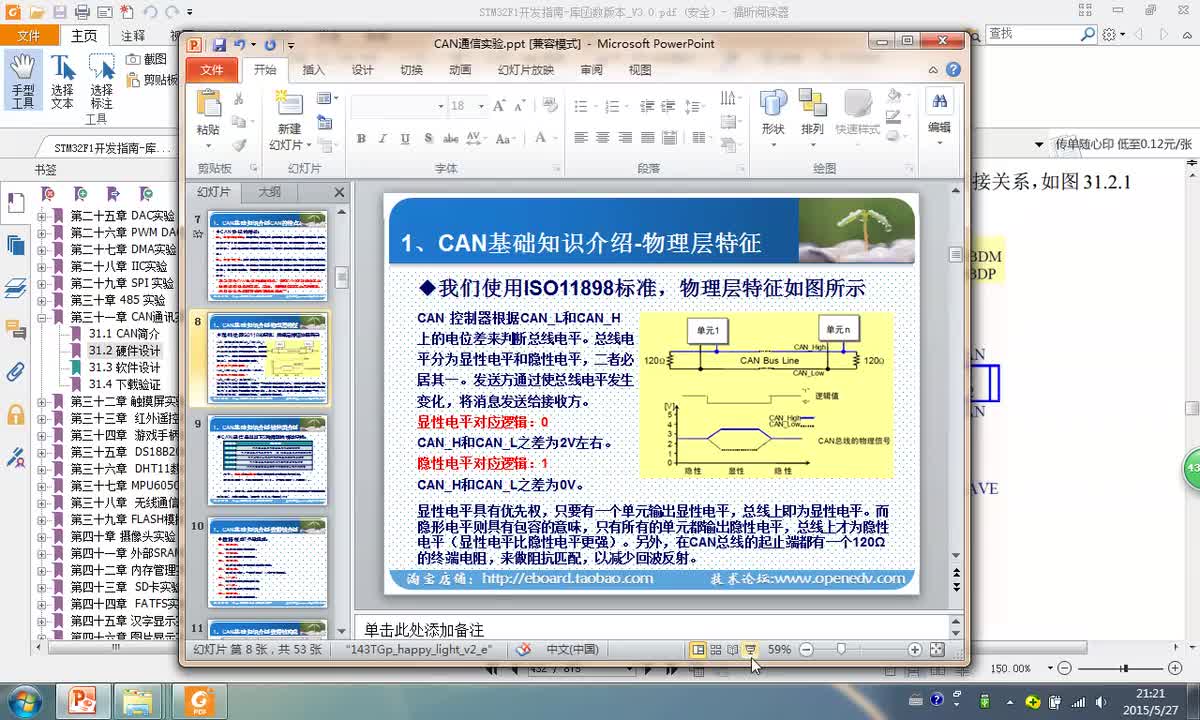Expand Chapter 32 touch screen bookmark
The image size is (1200, 720).
pyautogui.click(x=42, y=401)
